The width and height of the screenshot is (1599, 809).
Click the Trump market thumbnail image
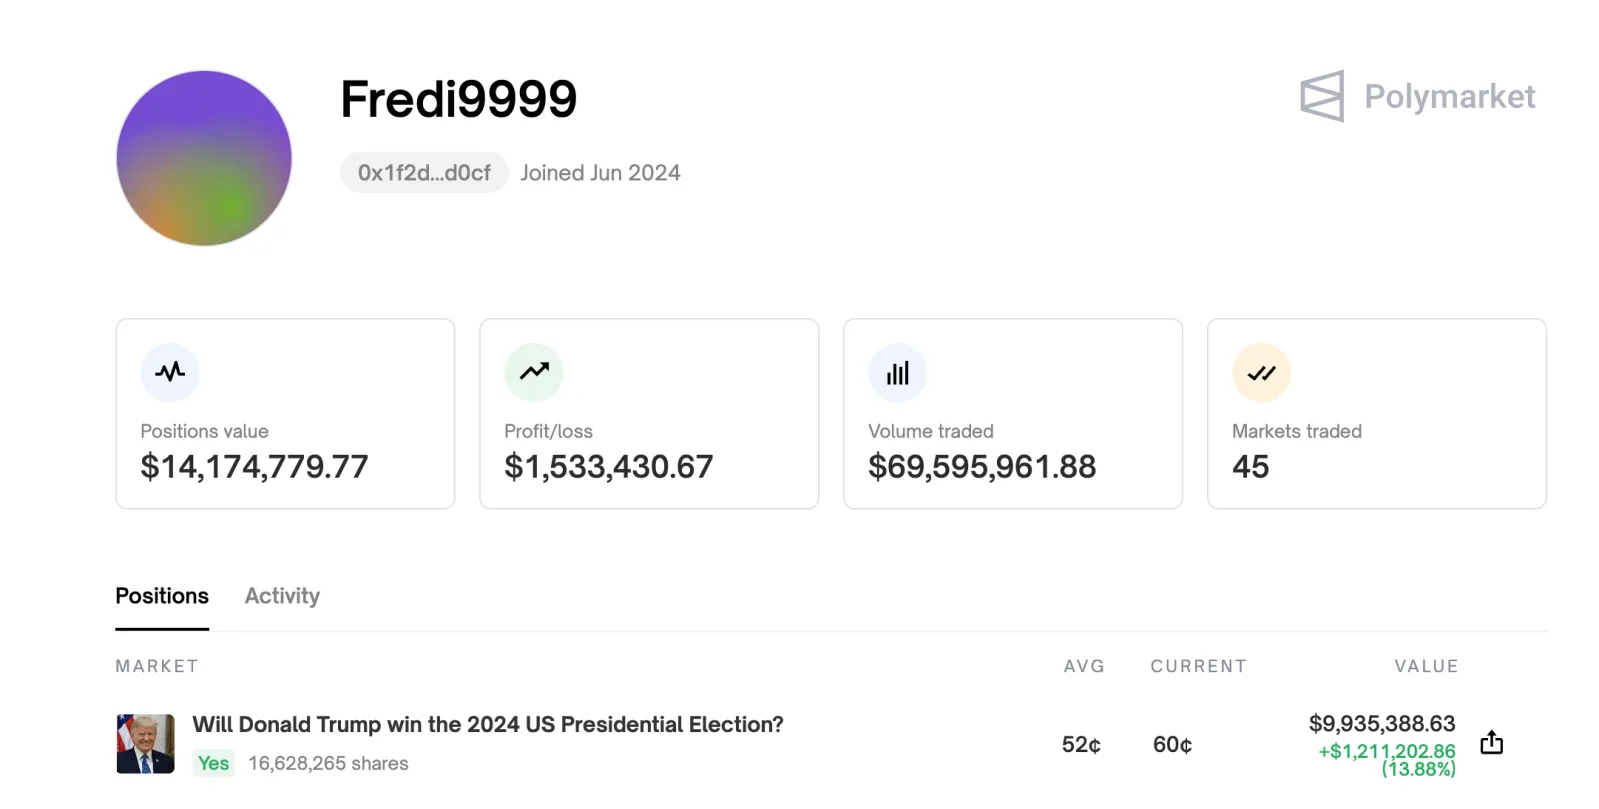click(x=144, y=742)
